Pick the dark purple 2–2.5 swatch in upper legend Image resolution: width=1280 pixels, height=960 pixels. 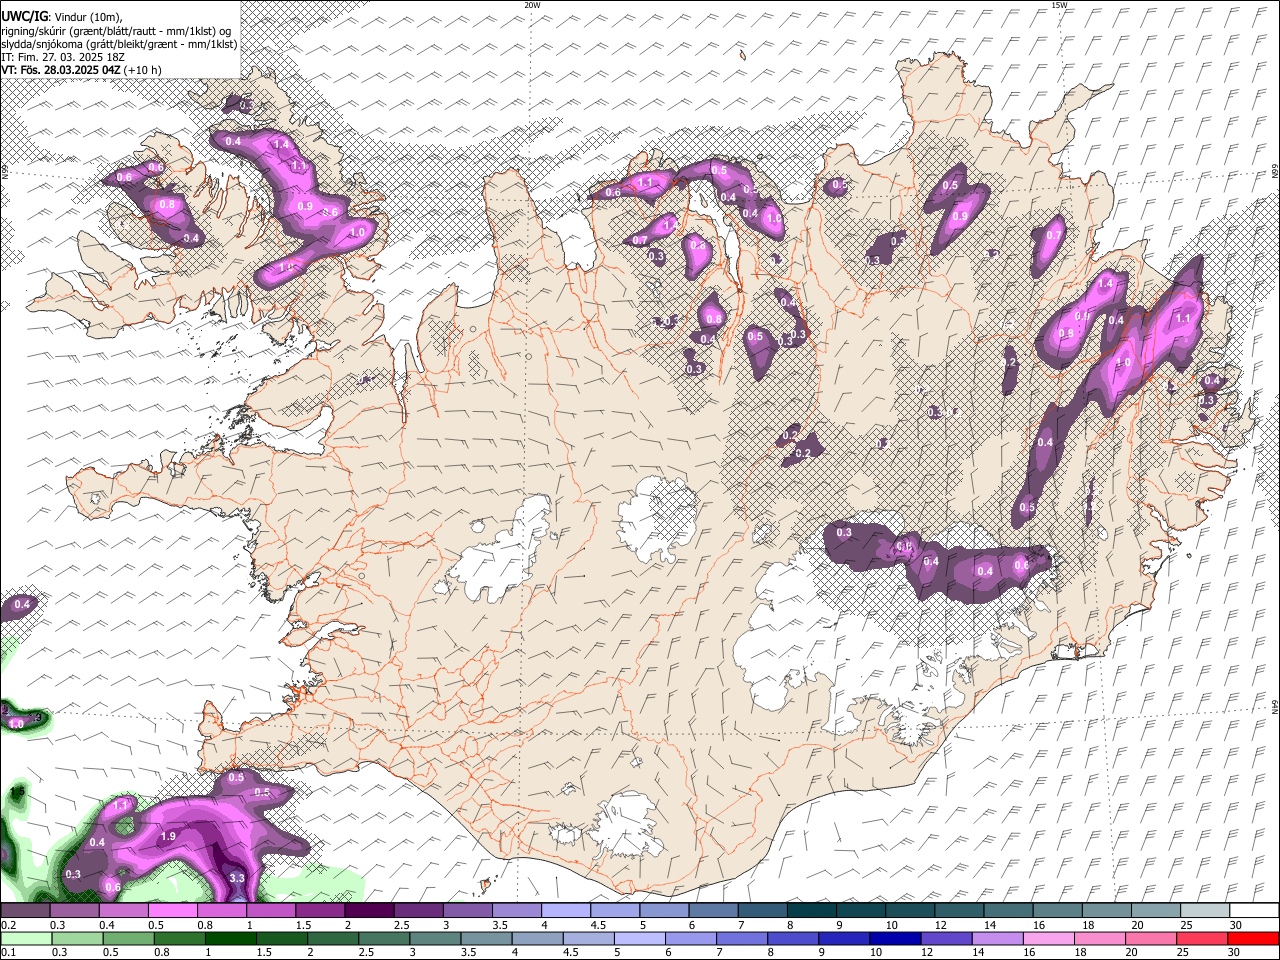[x=369, y=910]
